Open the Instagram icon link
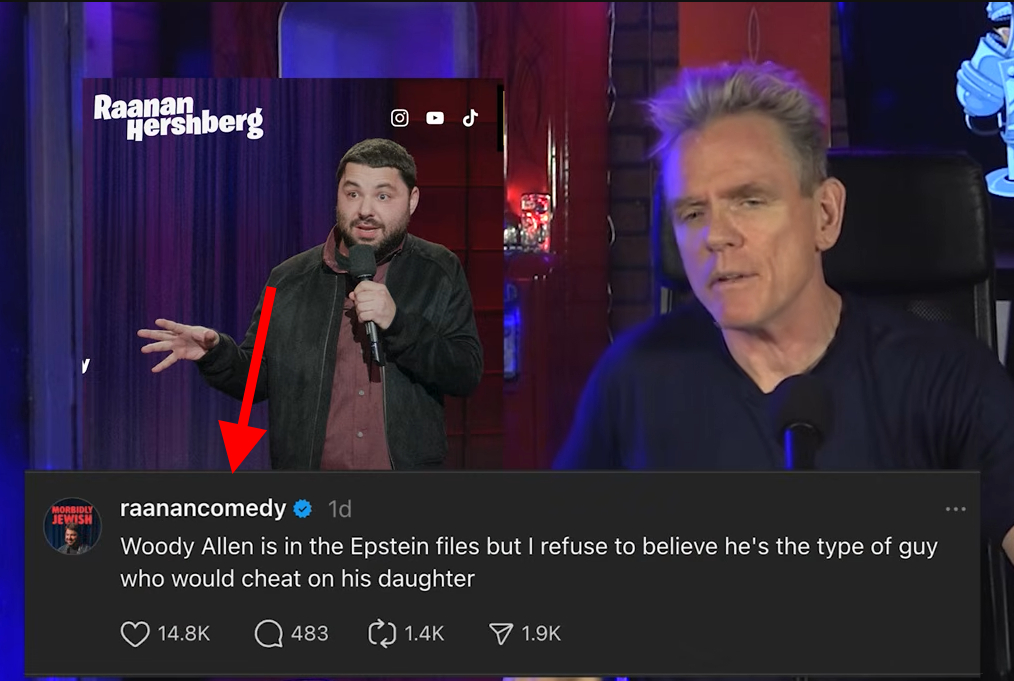1014x681 pixels. click(x=400, y=118)
